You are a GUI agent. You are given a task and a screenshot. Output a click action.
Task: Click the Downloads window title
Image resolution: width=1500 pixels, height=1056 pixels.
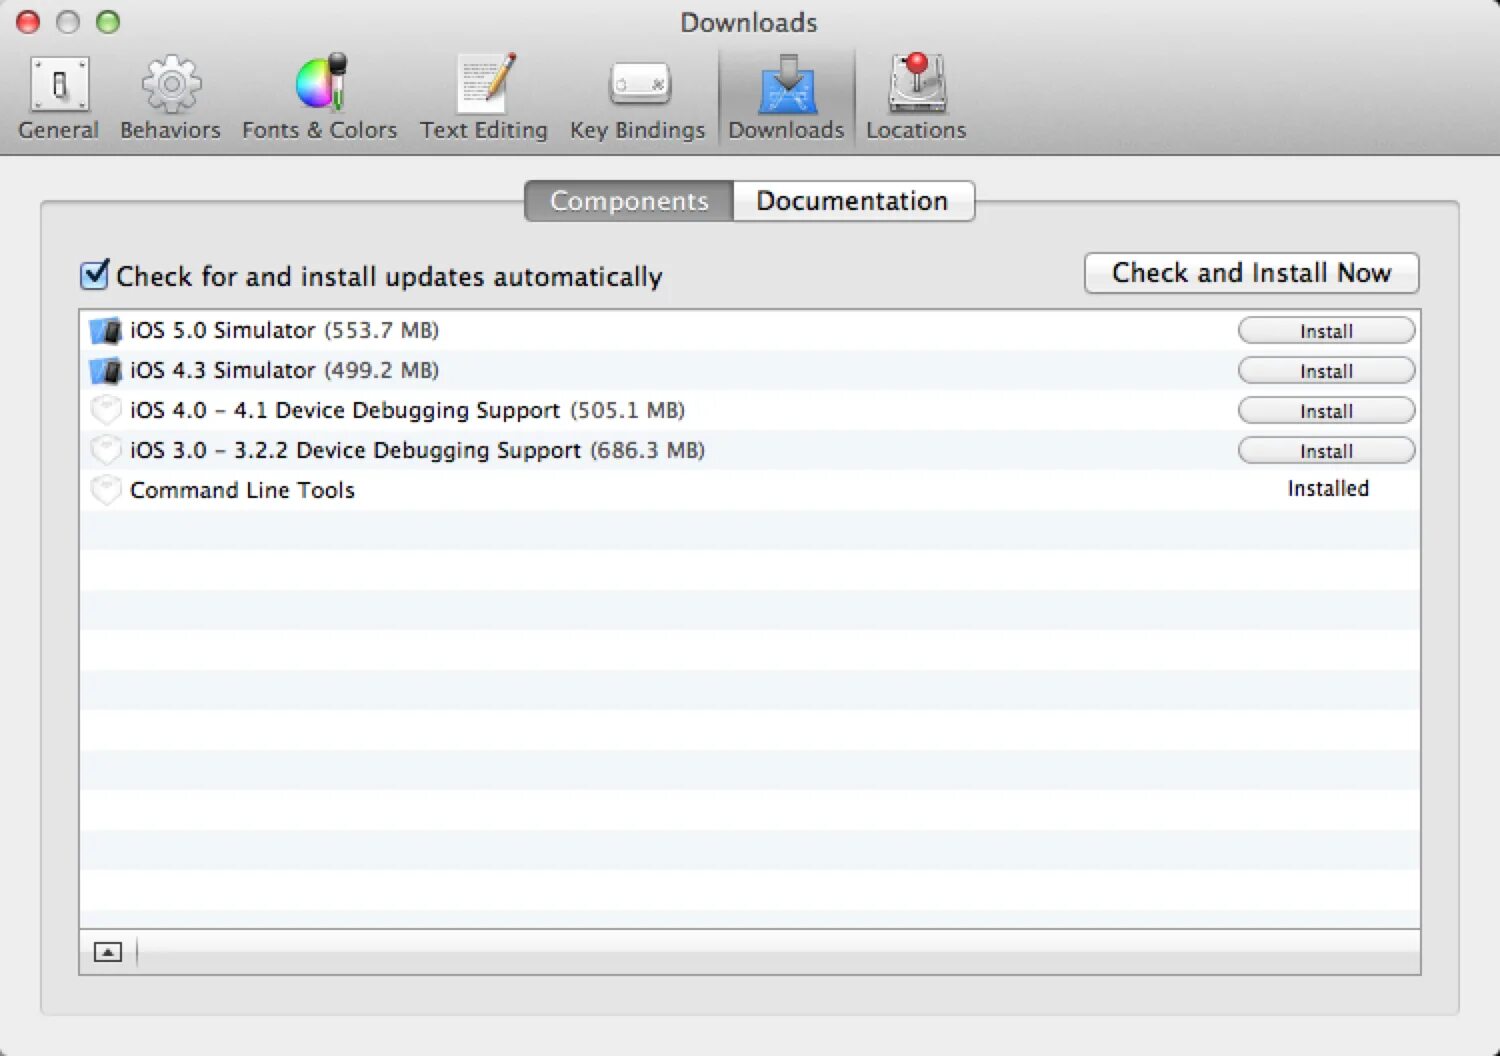tap(749, 22)
